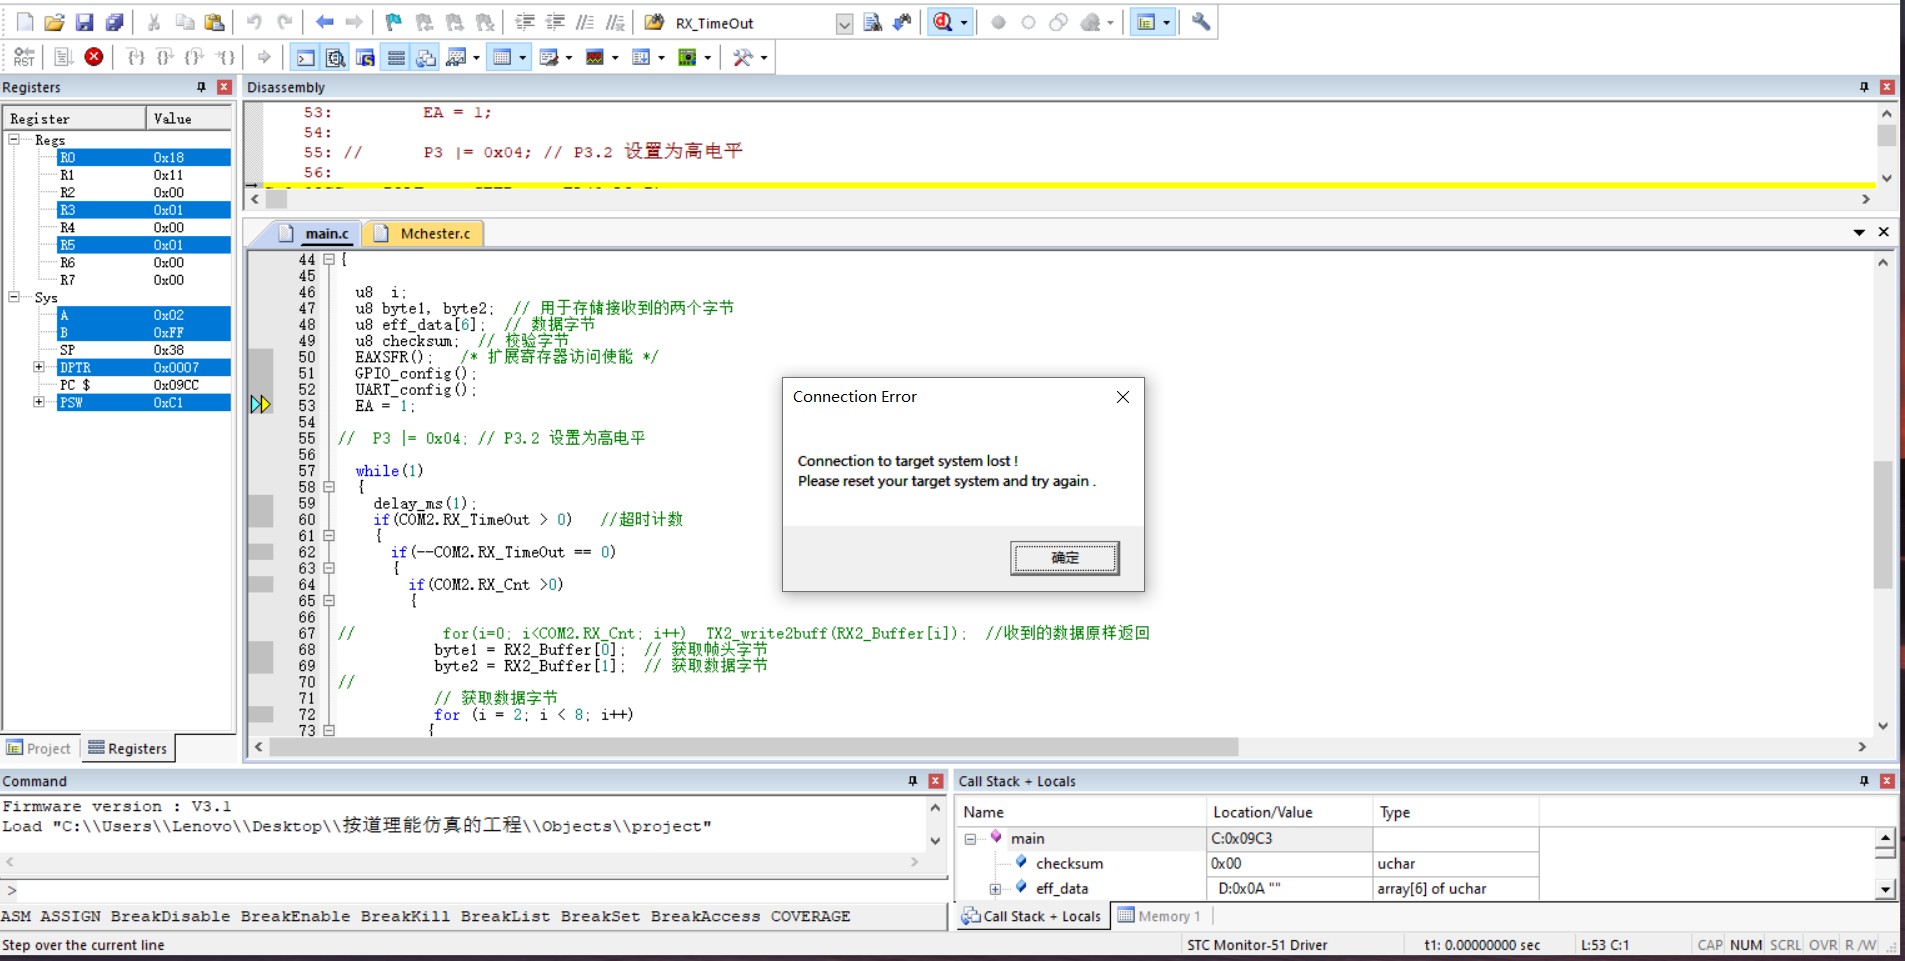Insert a bookmark with the flag icon
This screenshot has width=1905, height=961.
(394, 22)
